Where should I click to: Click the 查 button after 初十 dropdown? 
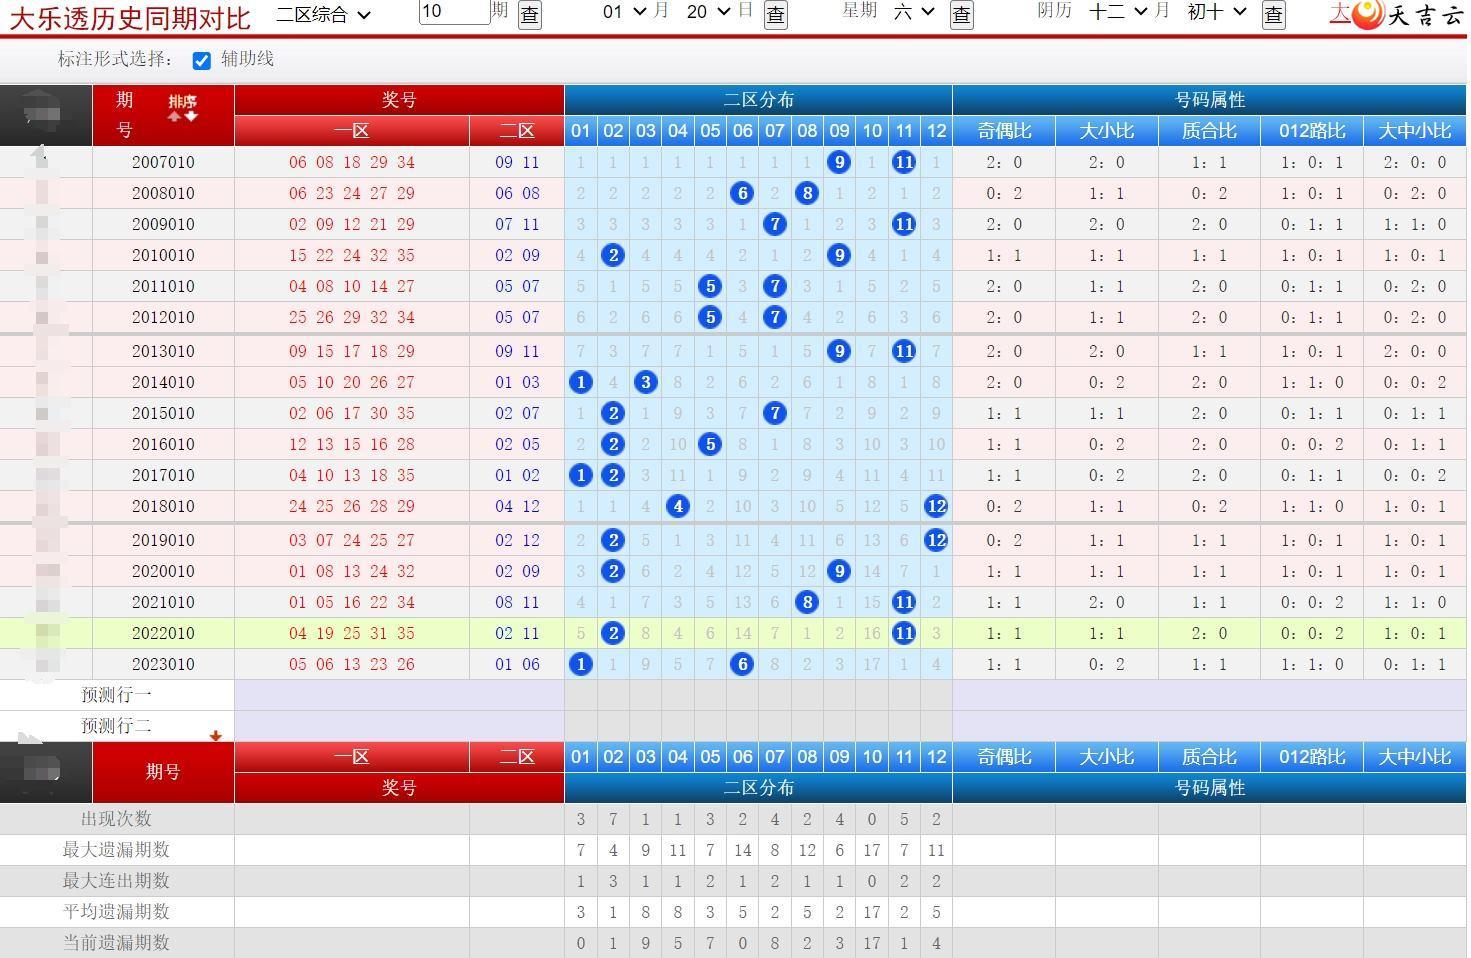tap(1273, 14)
